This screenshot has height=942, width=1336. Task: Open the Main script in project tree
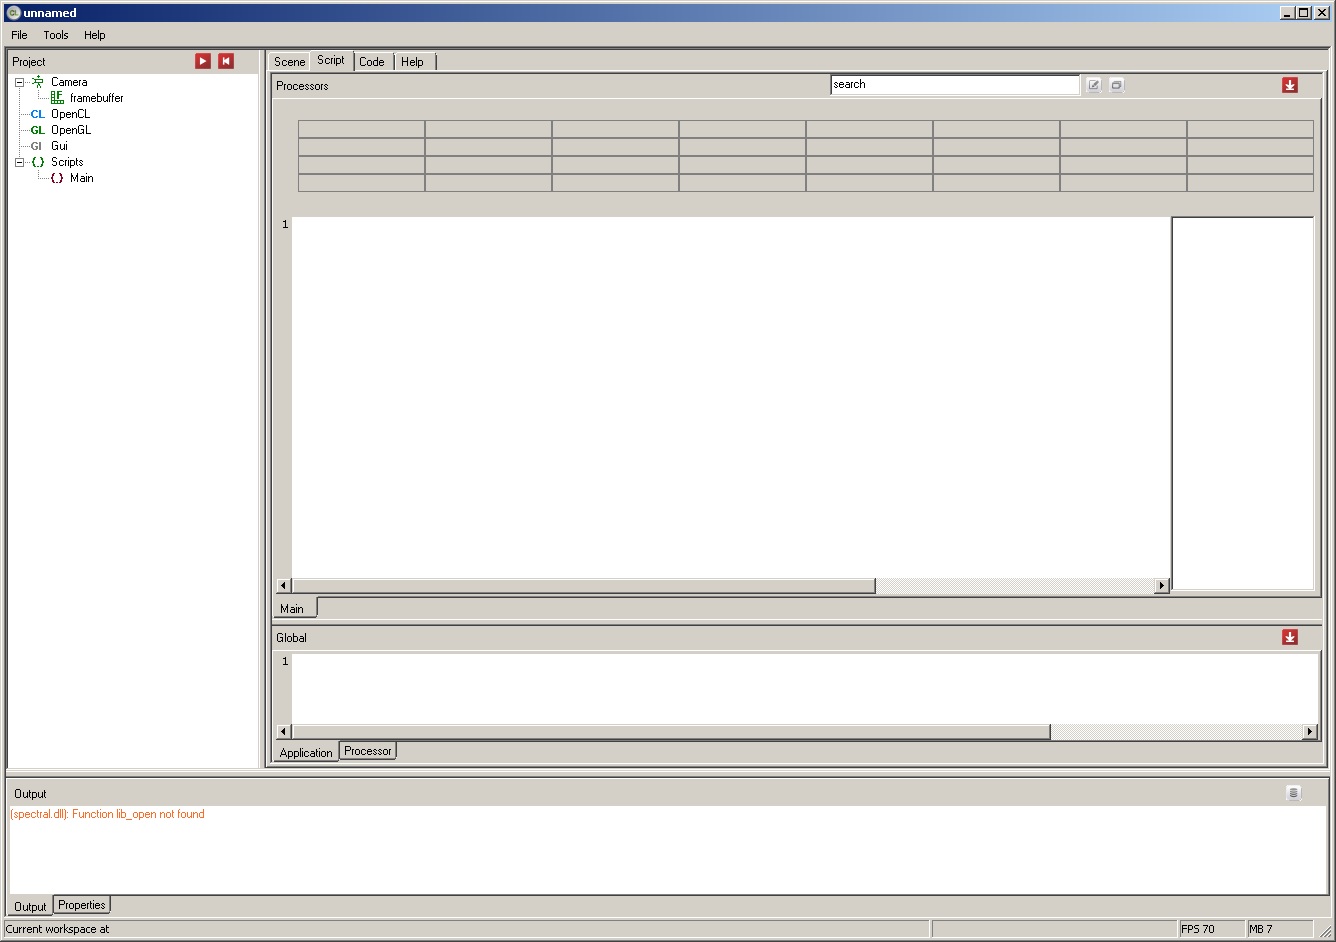pyautogui.click(x=81, y=178)
